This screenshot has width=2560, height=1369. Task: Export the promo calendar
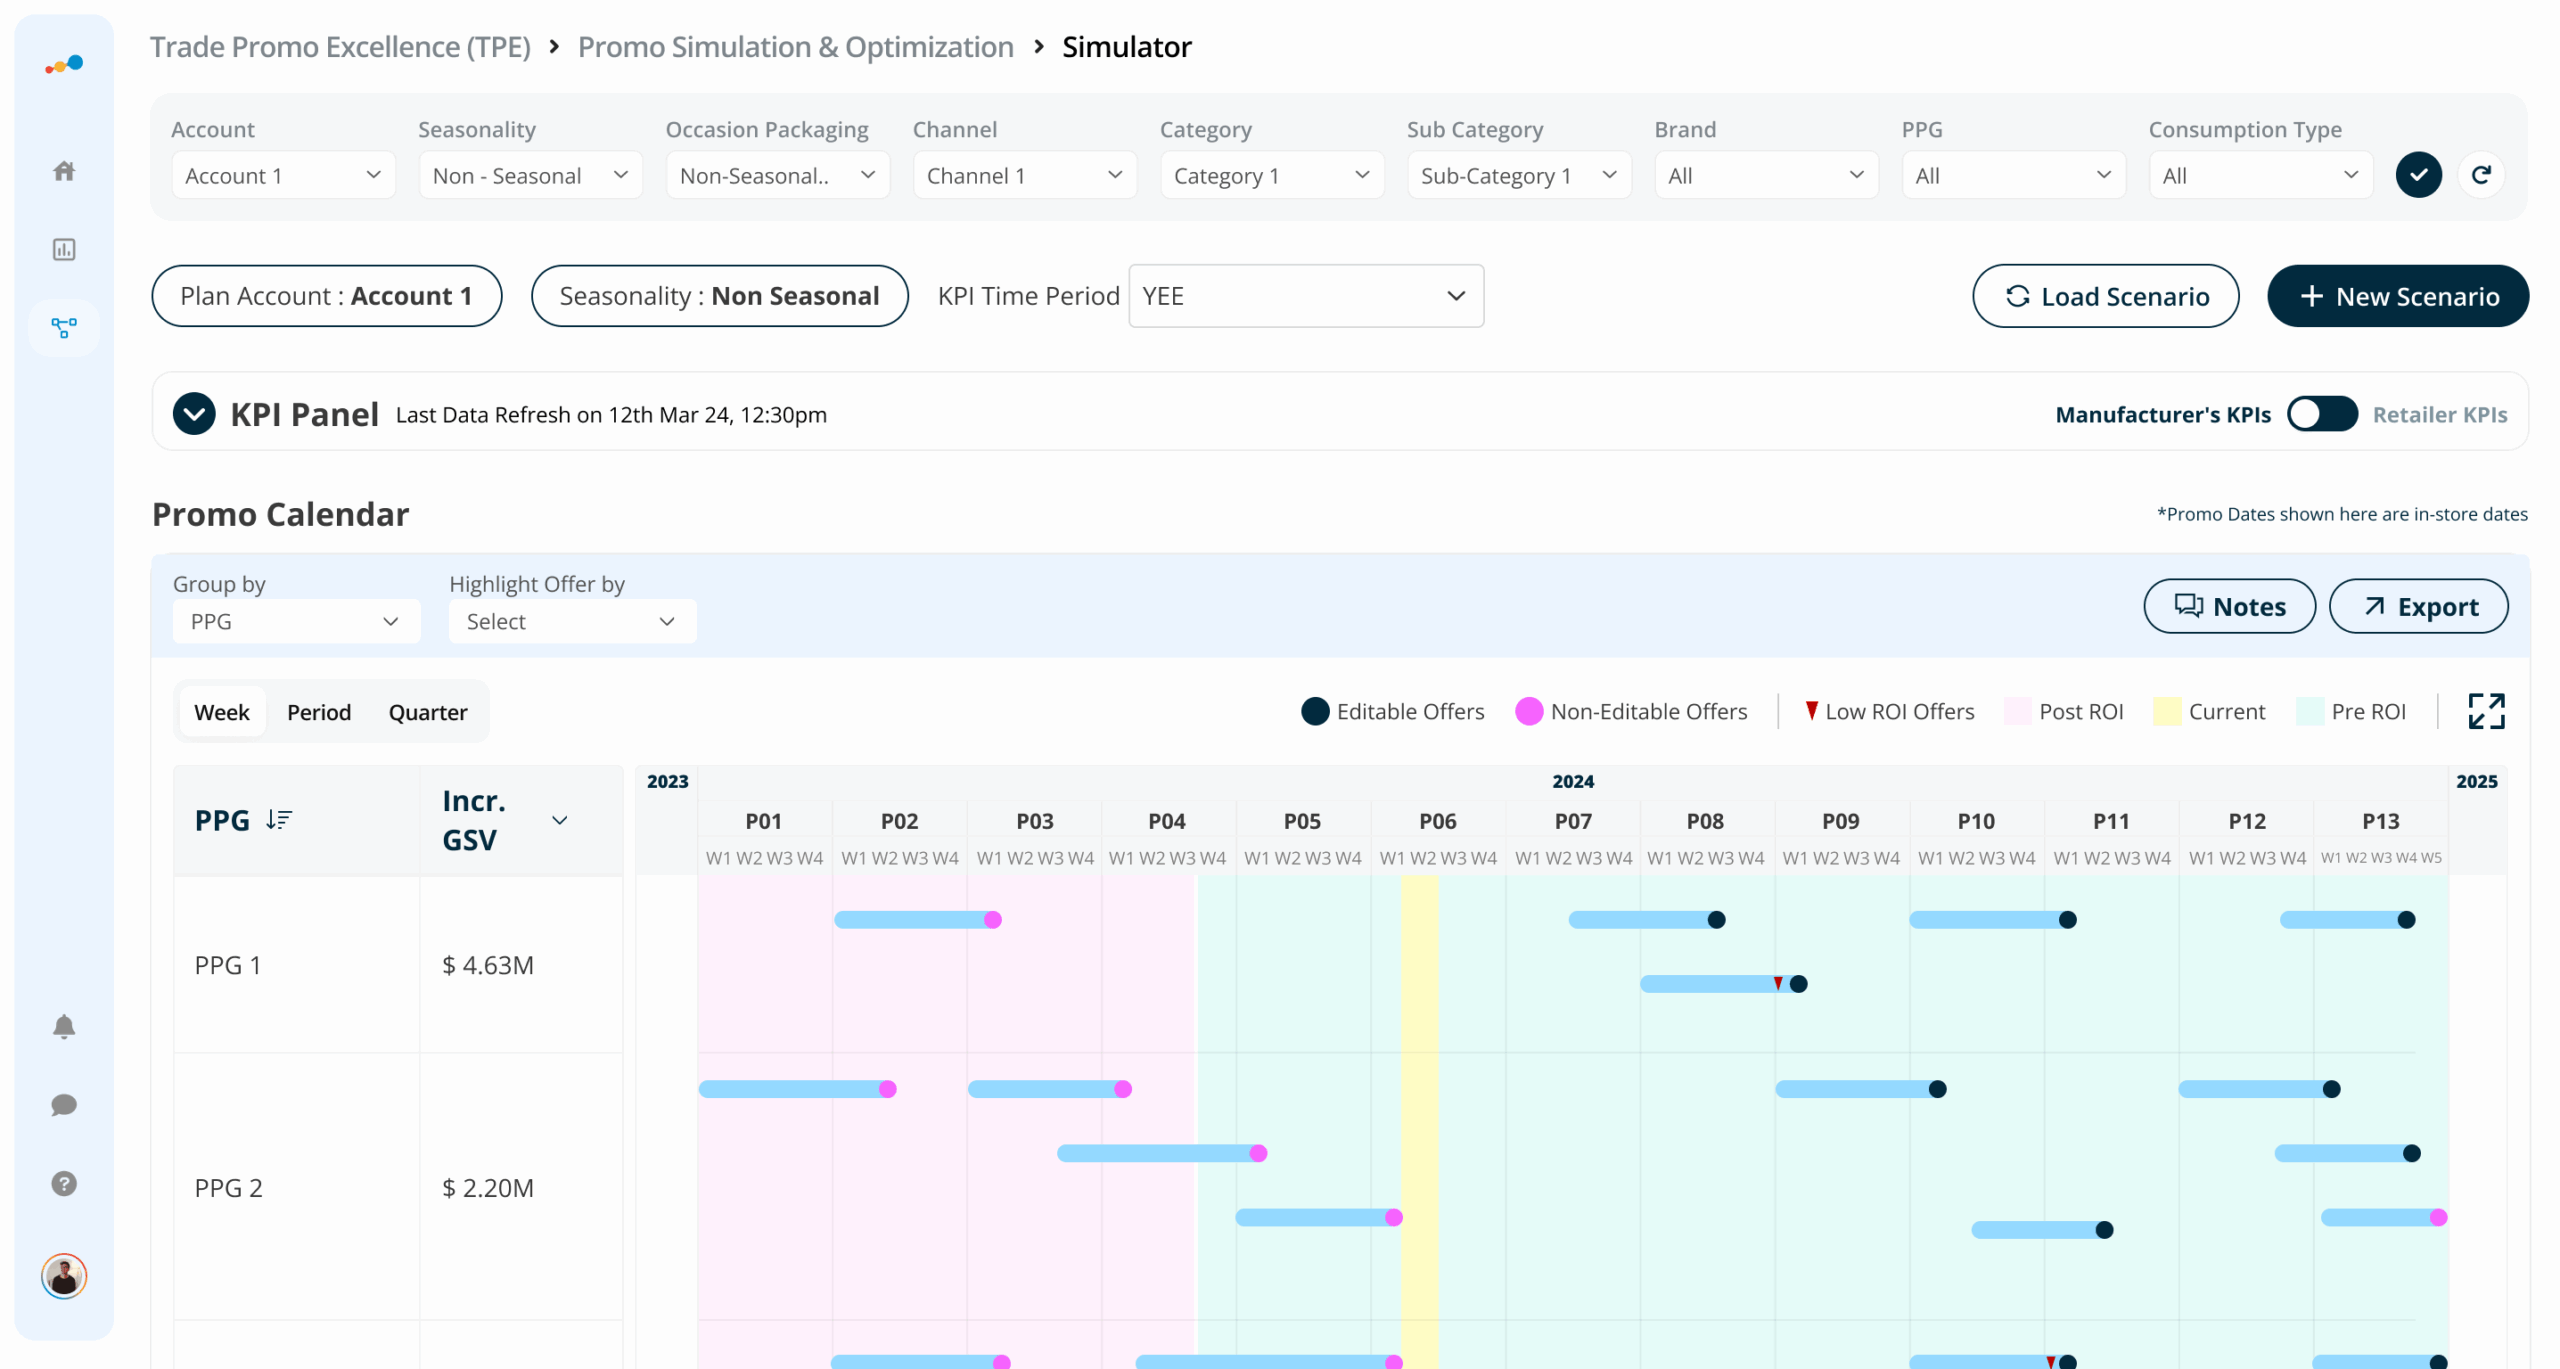tap(2418, 606)
